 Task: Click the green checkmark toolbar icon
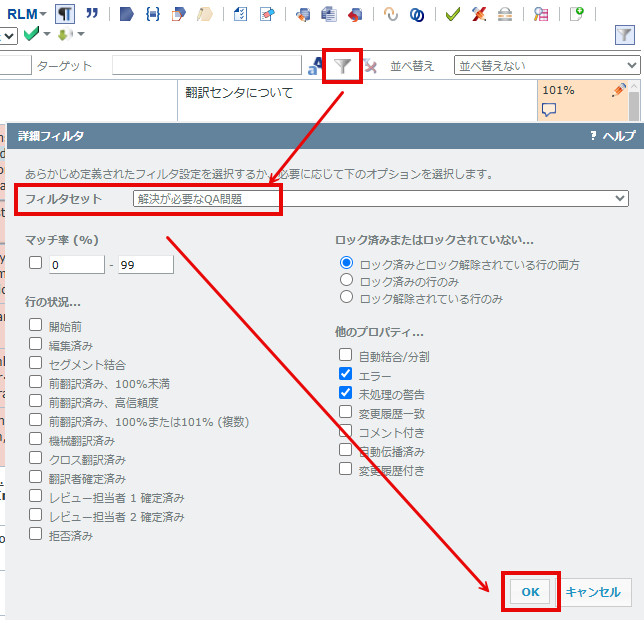click(453, 14)
